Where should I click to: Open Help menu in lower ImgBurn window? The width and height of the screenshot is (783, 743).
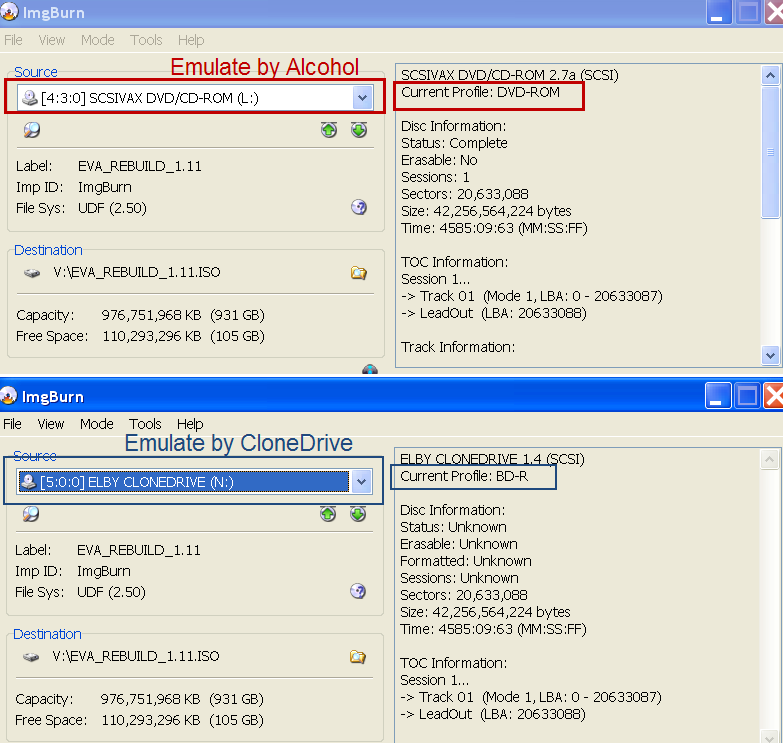(190, 424)
